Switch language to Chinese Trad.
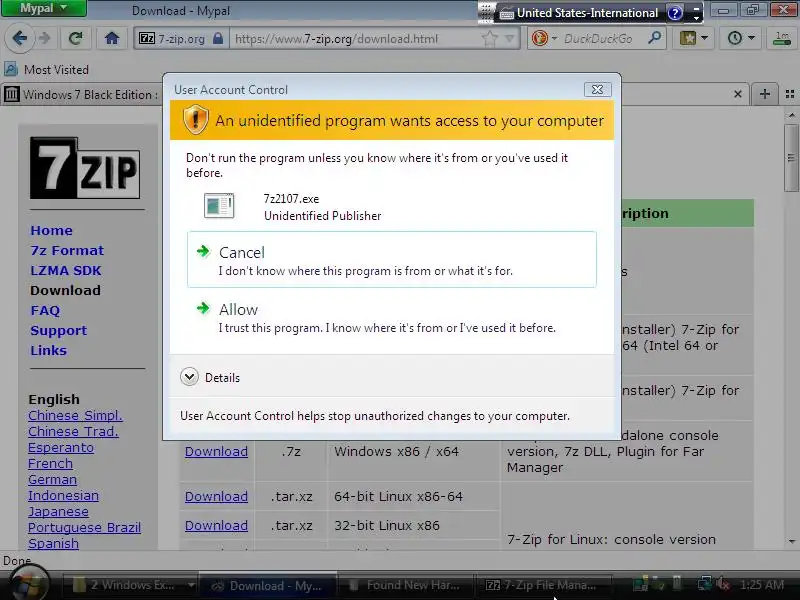 coord(73,432)
